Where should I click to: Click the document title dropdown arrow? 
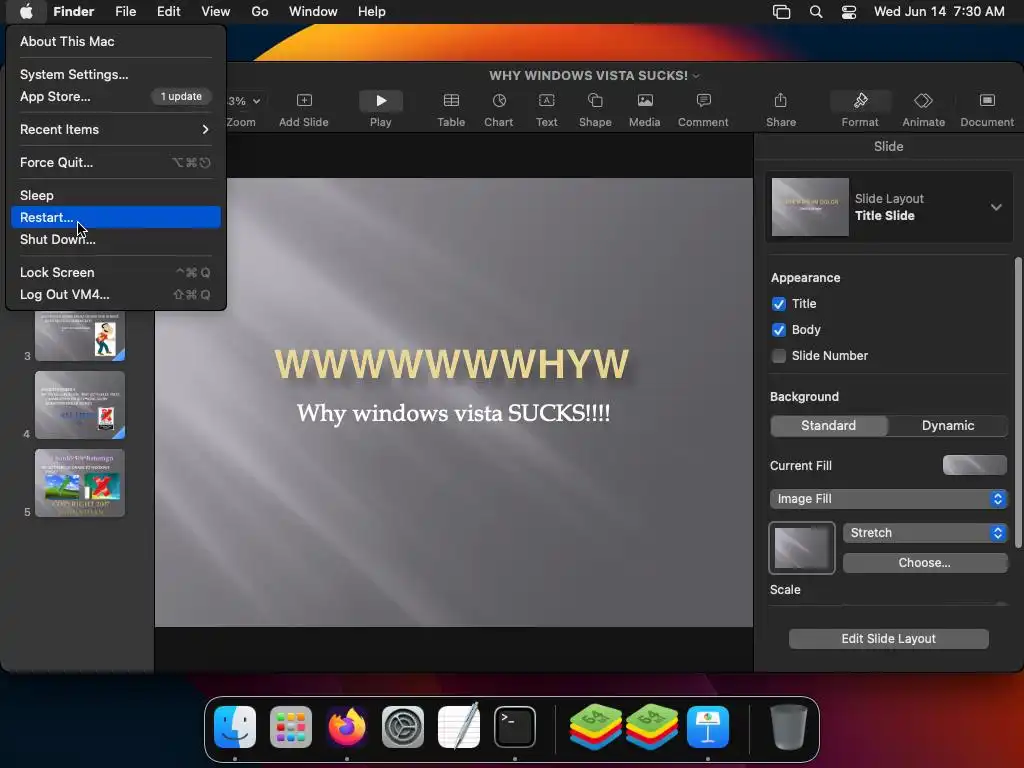696,76
